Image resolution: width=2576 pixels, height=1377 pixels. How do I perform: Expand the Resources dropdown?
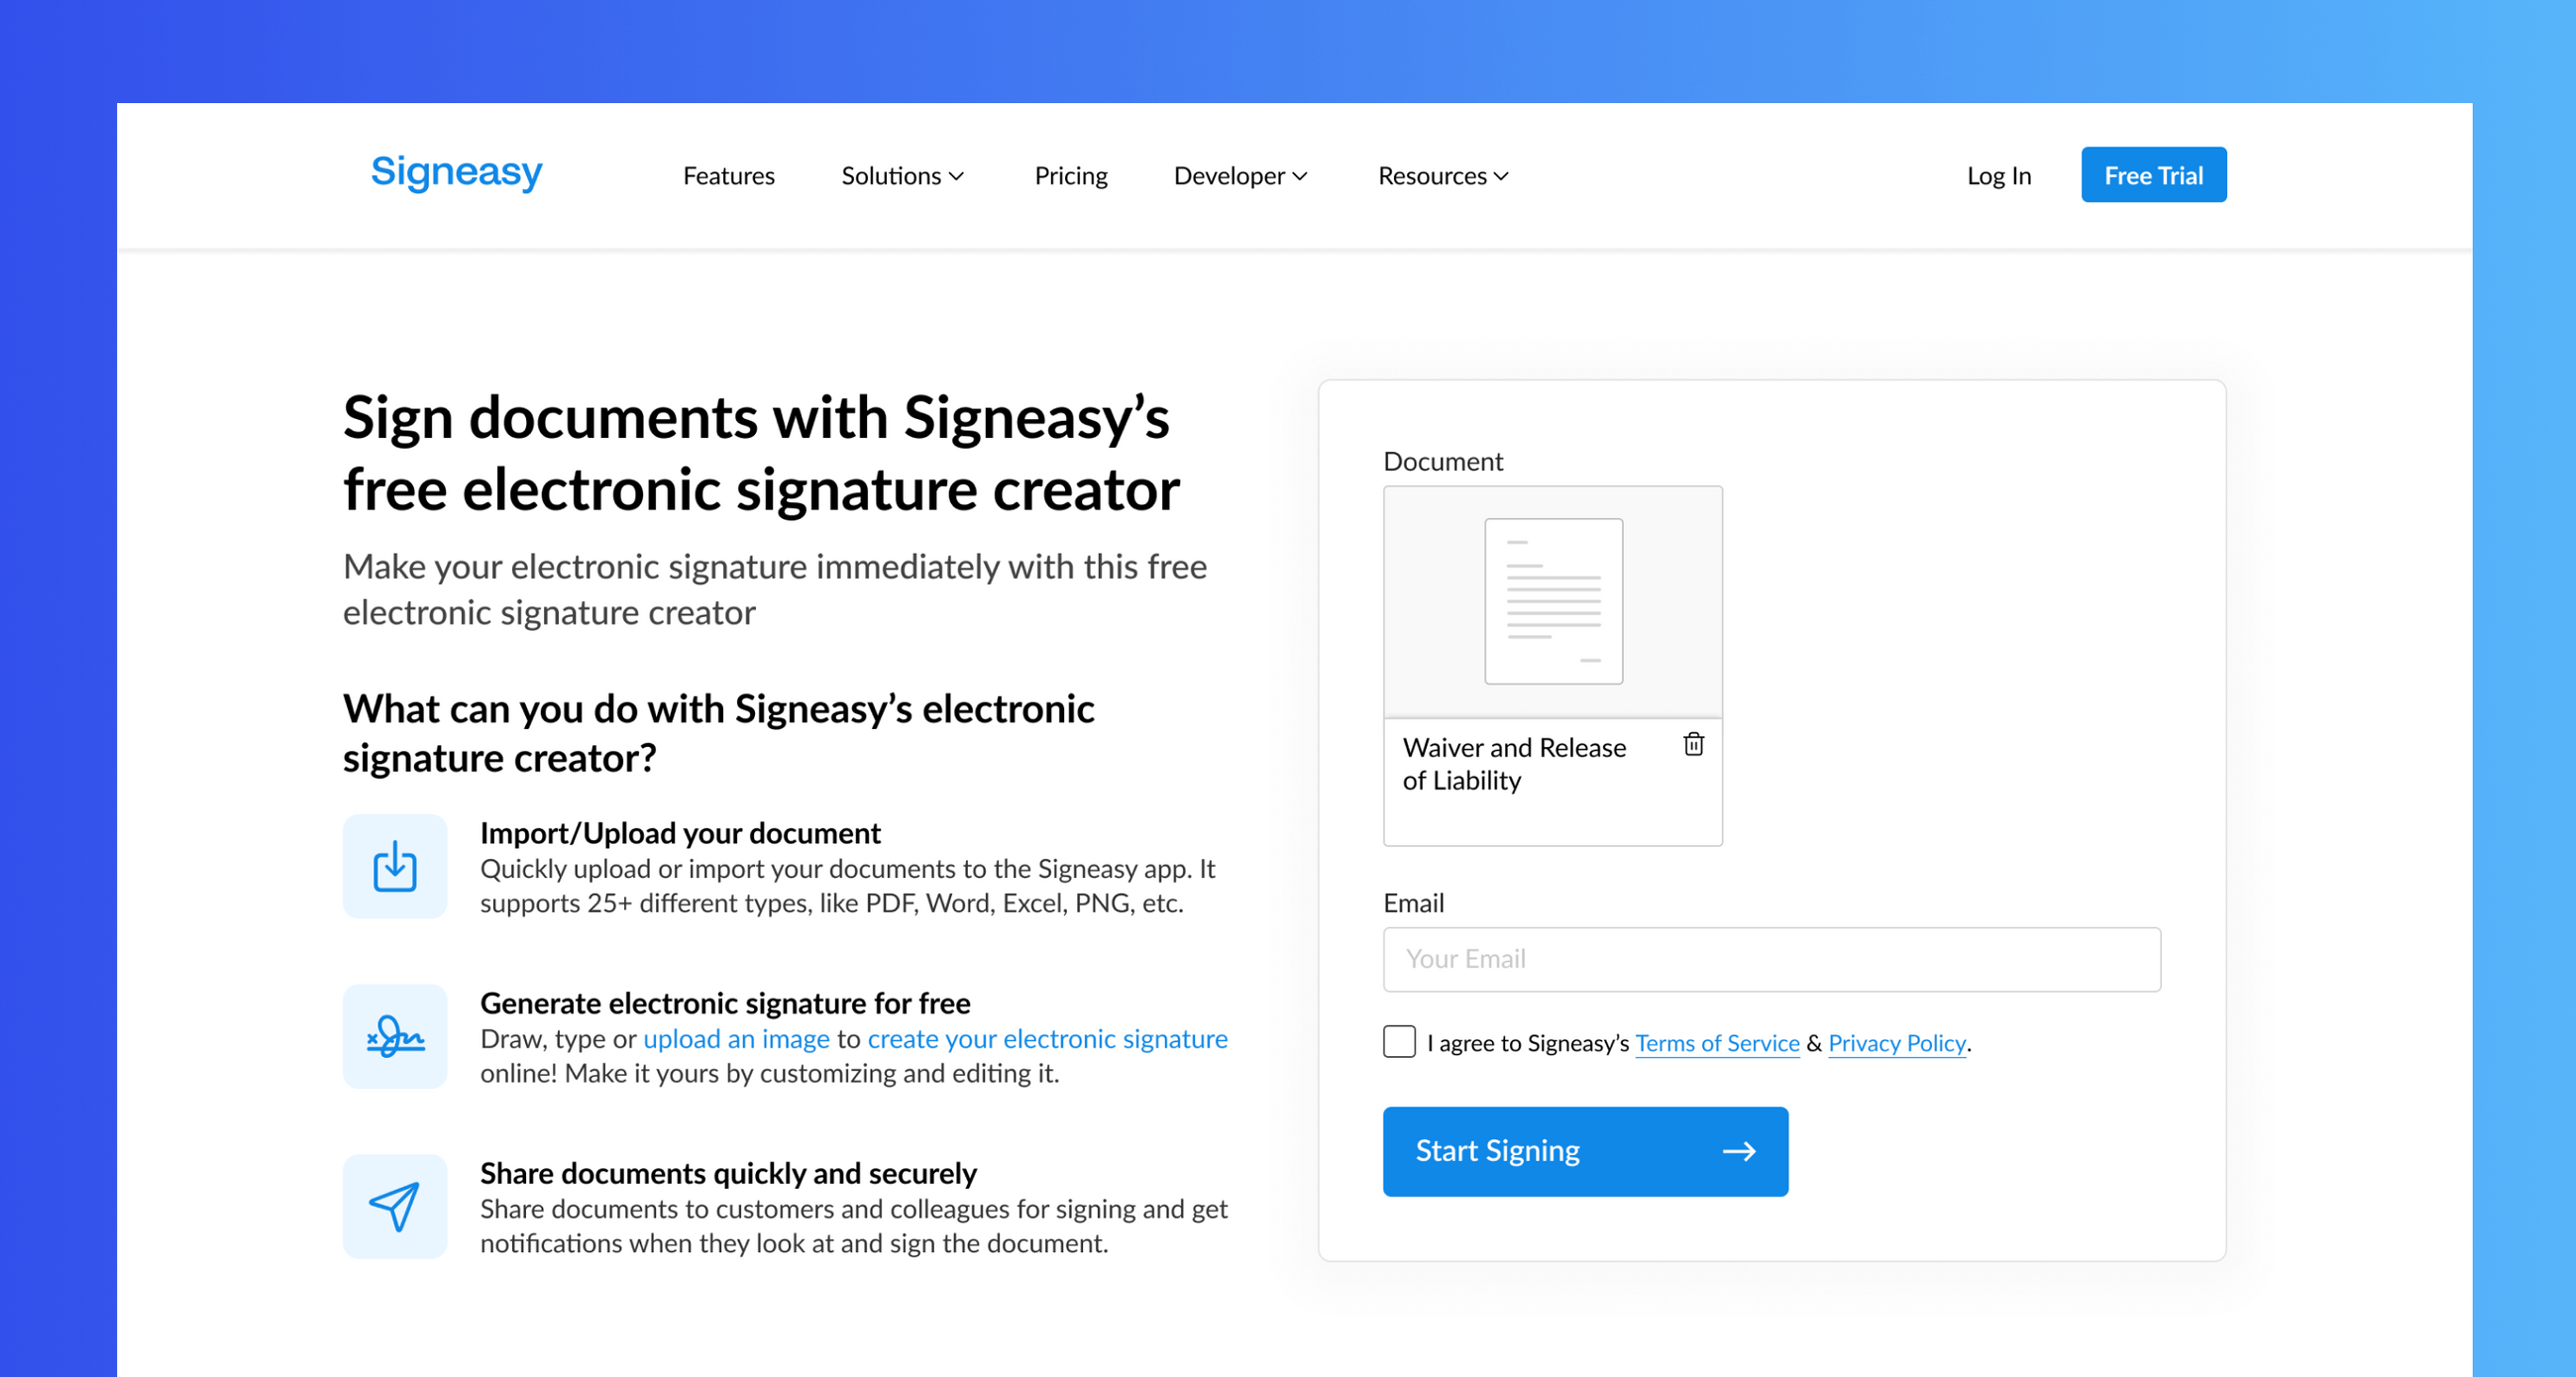(1441, 175)
